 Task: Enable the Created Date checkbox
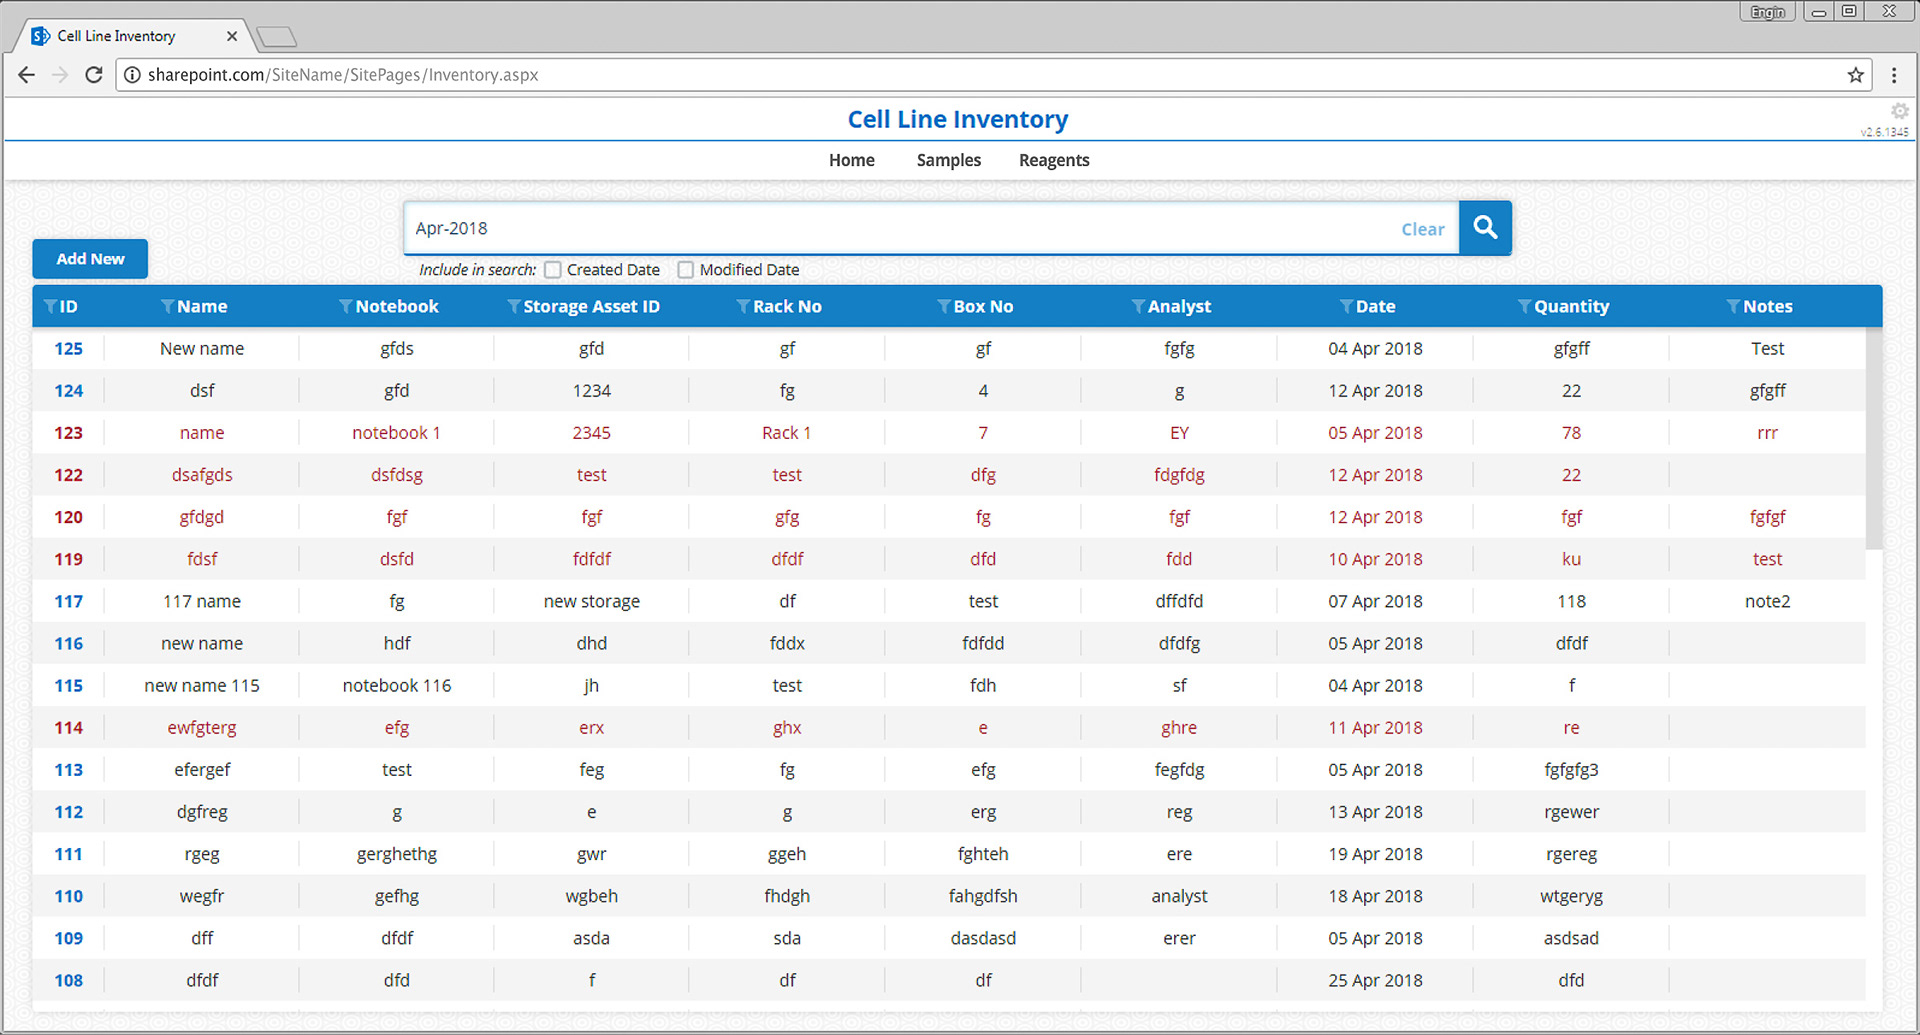point(553,270)
